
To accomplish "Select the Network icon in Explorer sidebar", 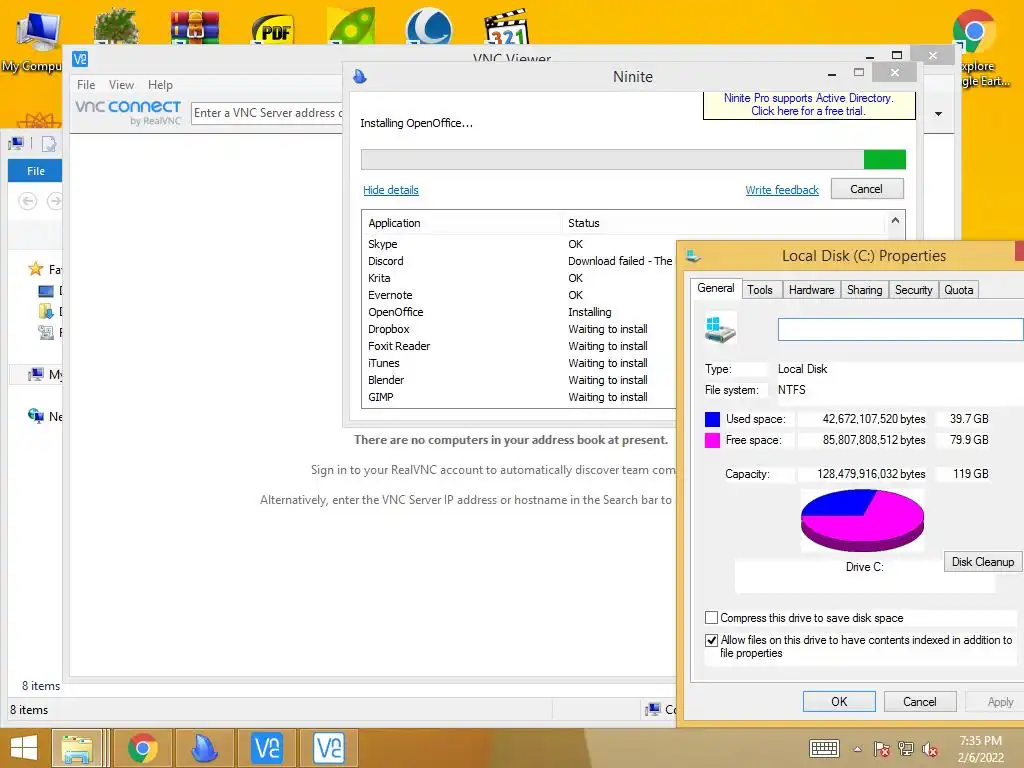I will [x=35, y=415].
